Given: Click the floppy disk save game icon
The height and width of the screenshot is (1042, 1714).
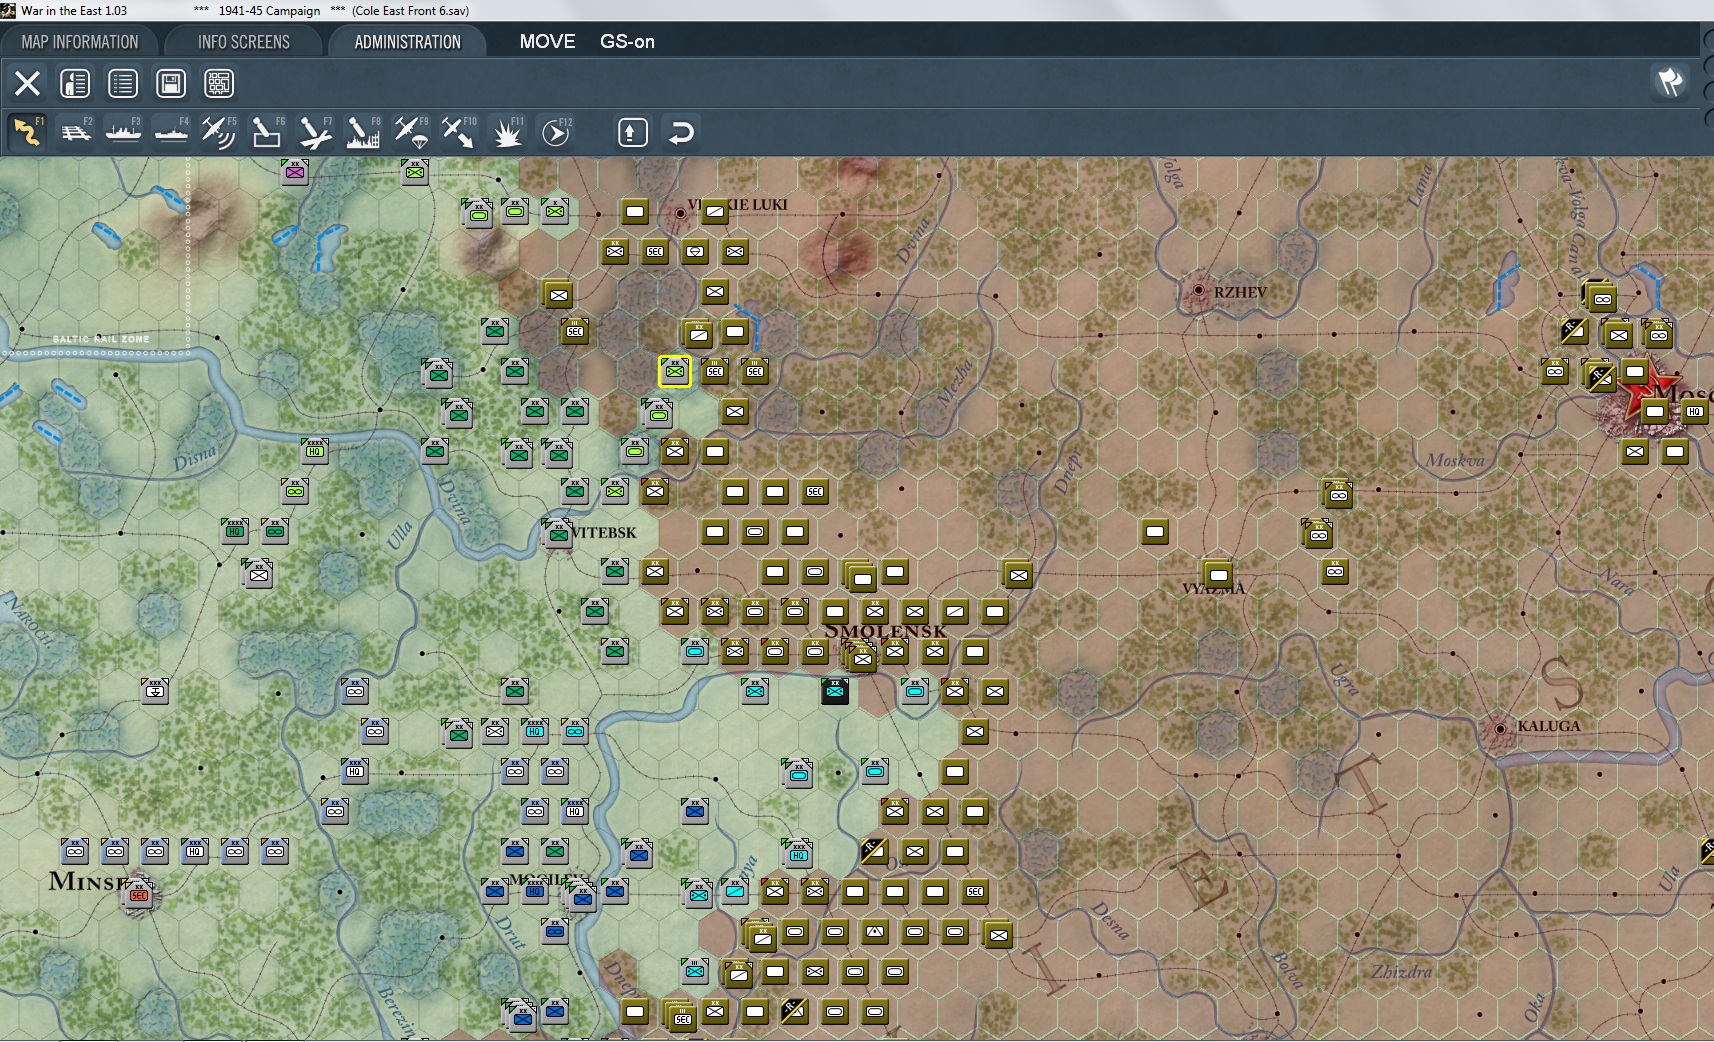Looking at the screenshot, I should 171,83.
